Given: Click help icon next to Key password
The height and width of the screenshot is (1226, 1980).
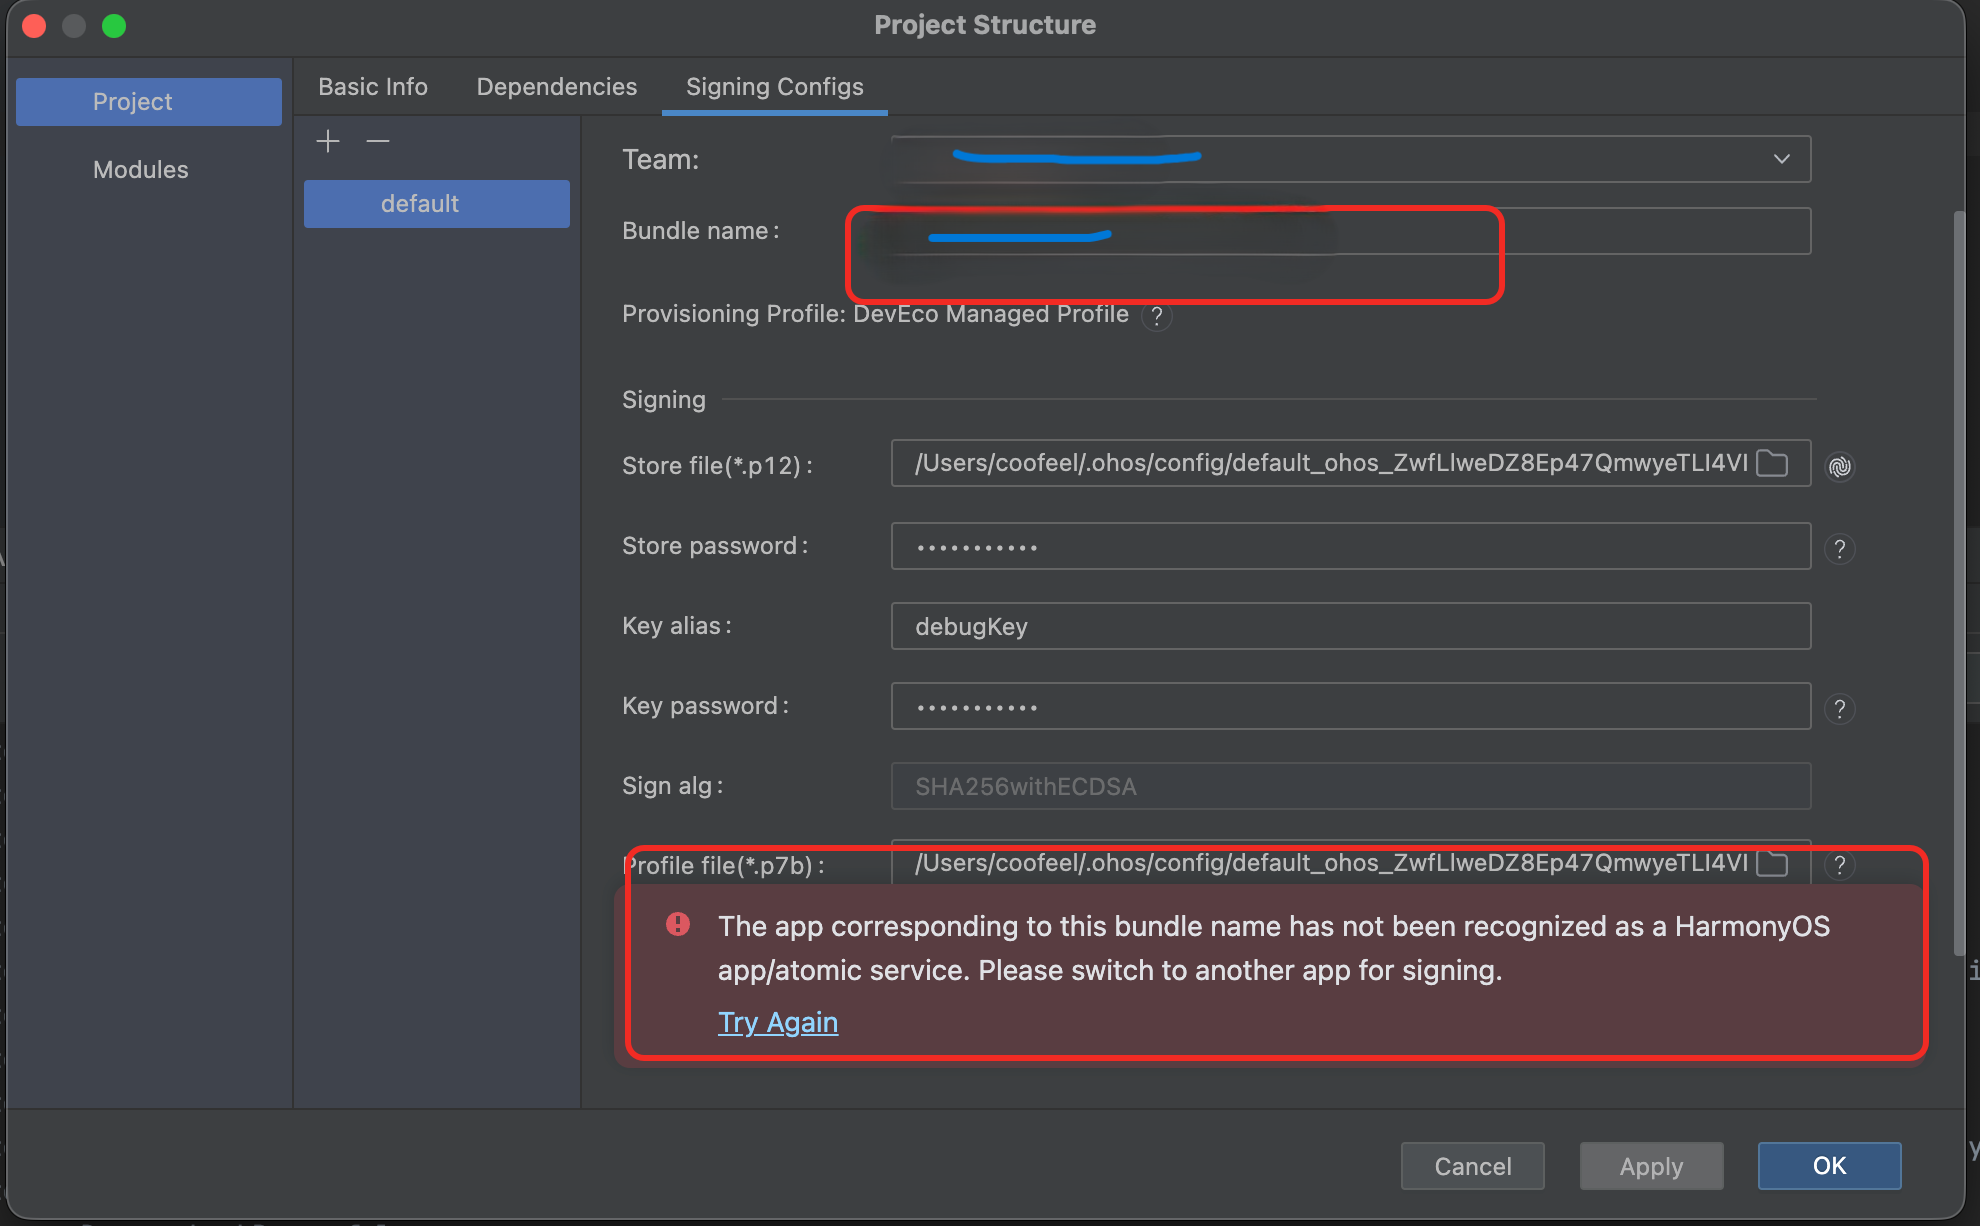Looking at the screenshot, I should (x=1839, y=708).
